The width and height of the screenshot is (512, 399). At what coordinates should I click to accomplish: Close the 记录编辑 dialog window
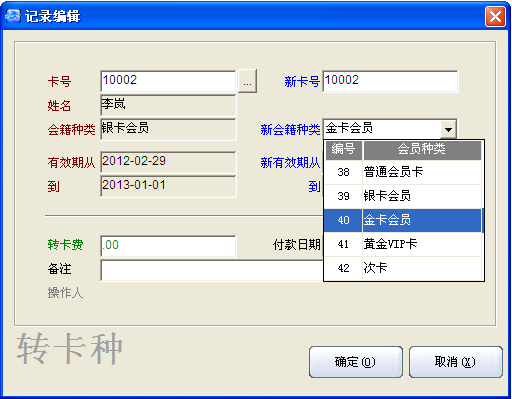point(495,16)
